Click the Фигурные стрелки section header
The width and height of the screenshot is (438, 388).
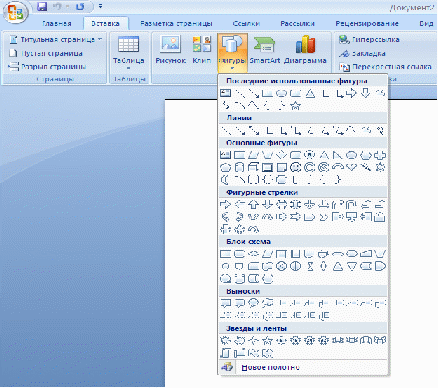point(262,192)
